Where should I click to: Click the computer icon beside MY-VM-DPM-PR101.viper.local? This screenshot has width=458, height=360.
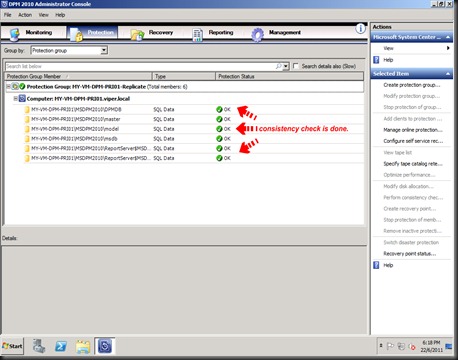click(x=22, y=98)
